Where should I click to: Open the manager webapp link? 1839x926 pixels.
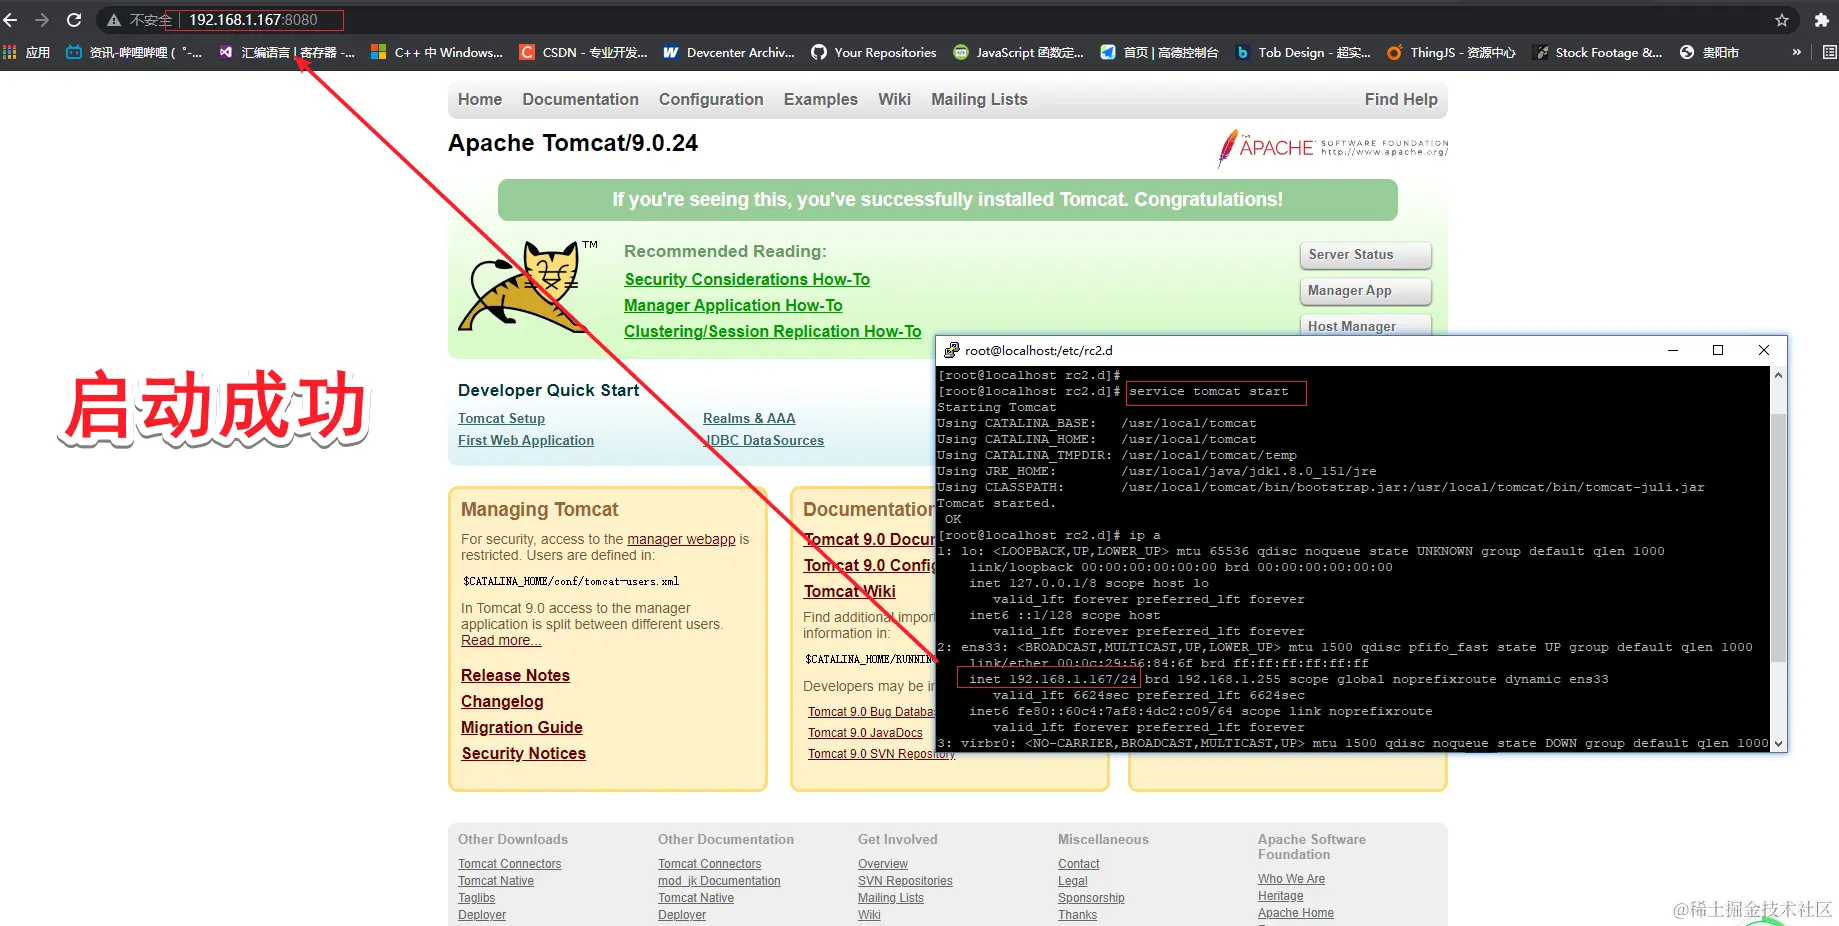(681, 539)
